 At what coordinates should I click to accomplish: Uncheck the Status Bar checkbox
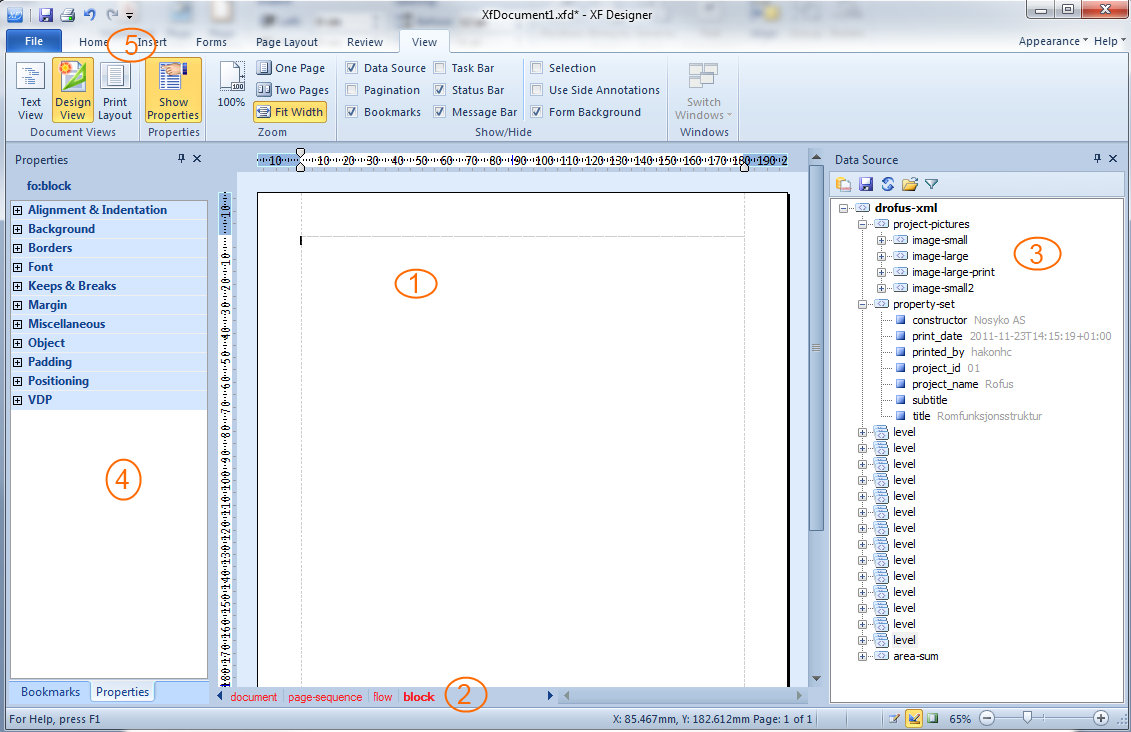point(440,90)
